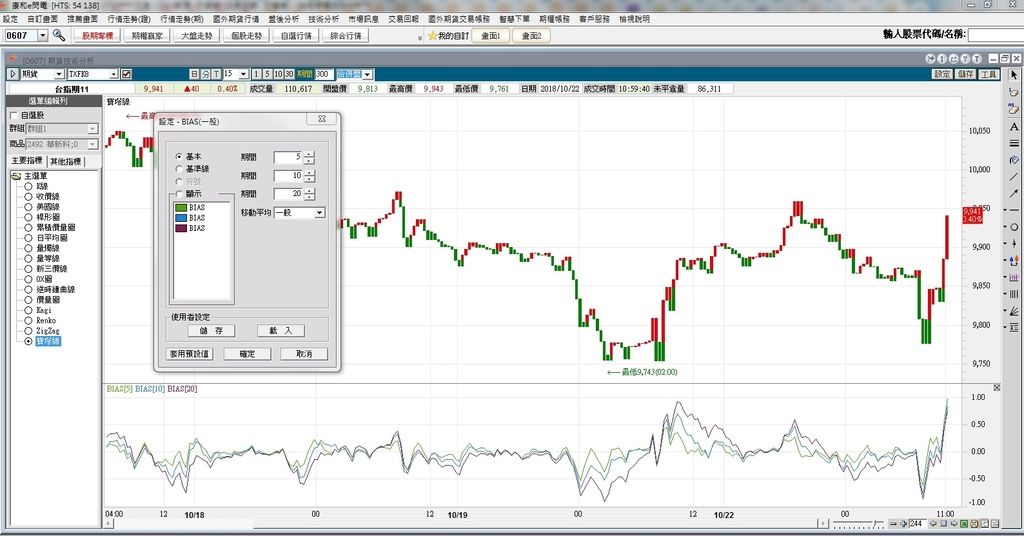
Task: Pick the blue BIAS color swatch
Action: pyautogui.click(x=181, y=218)
